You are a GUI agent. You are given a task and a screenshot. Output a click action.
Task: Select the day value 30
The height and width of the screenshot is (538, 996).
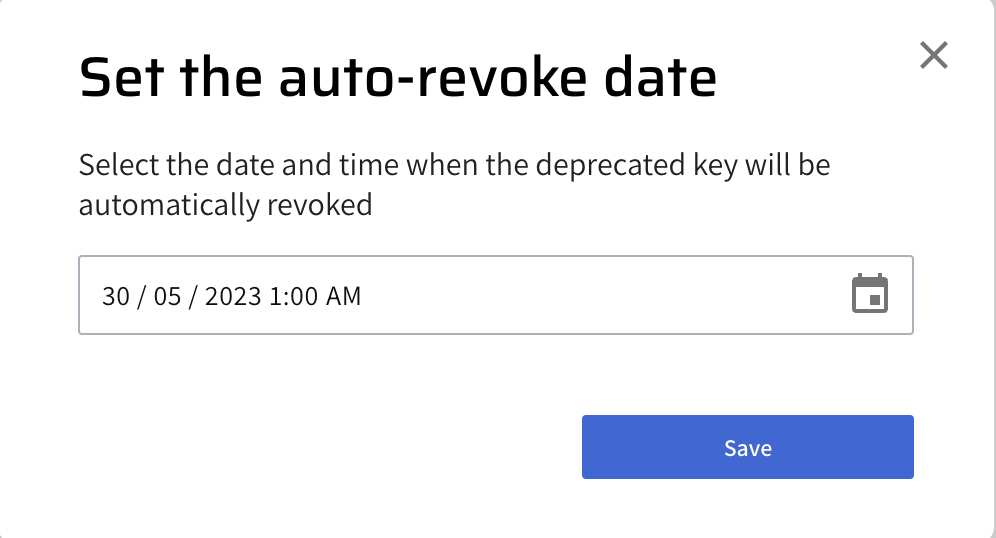(x=116, y=296)
